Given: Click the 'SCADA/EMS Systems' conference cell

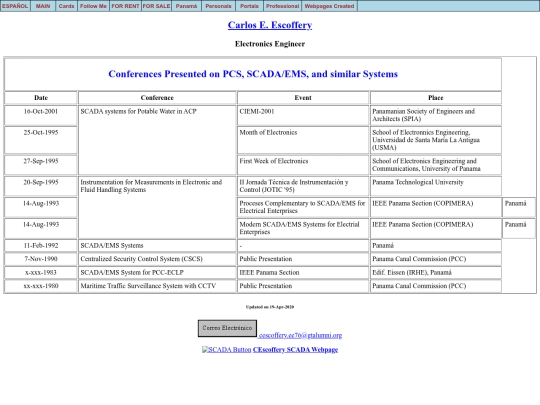Looking at the screenshot, I should (157, 246).
